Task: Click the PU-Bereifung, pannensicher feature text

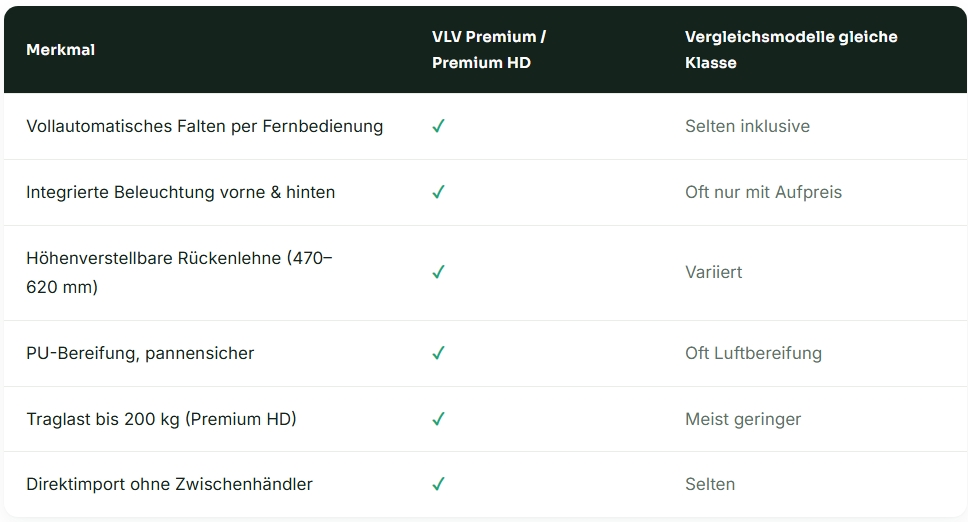Action: [140, 353]
